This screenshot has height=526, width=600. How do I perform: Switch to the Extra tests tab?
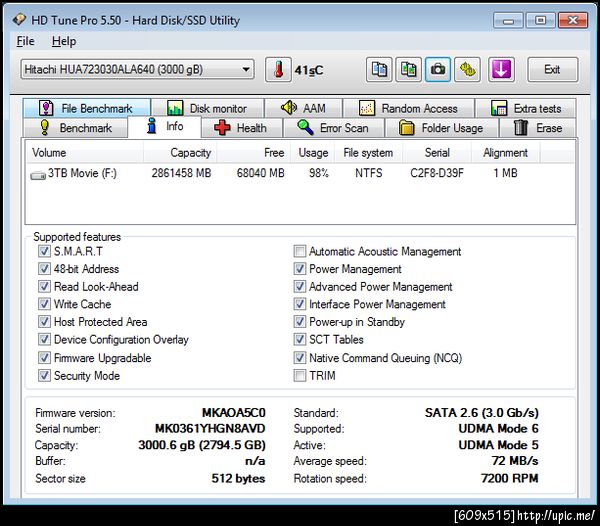pyautogui.click(x=525, y=108)
